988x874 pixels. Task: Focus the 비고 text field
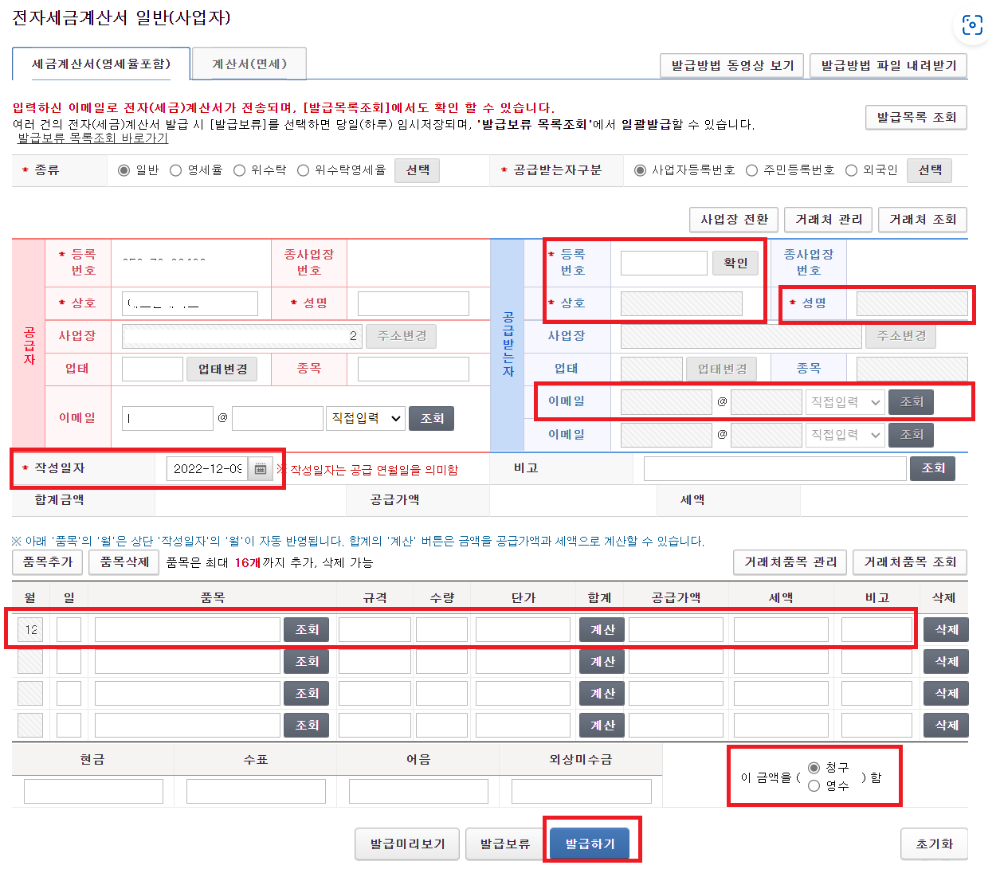click(x=774, y=468)
